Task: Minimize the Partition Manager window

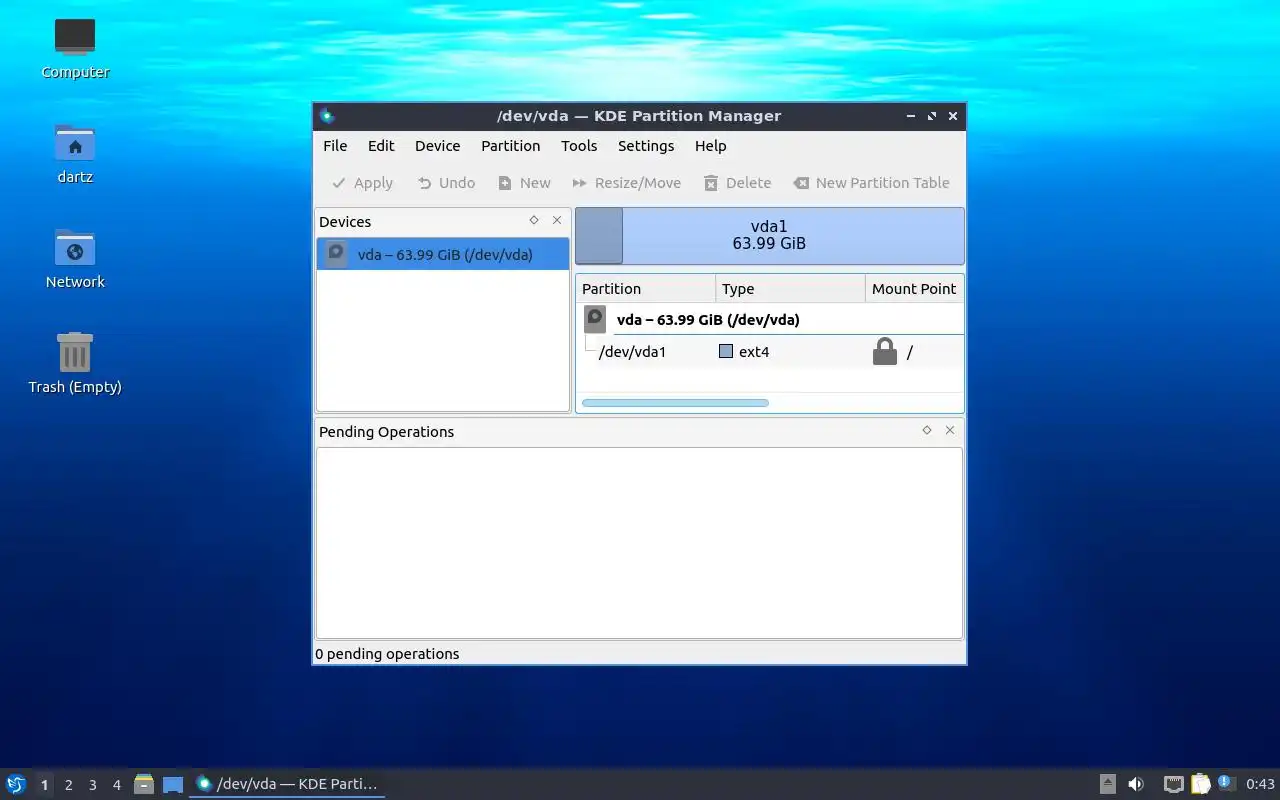Action: [911, 116]
